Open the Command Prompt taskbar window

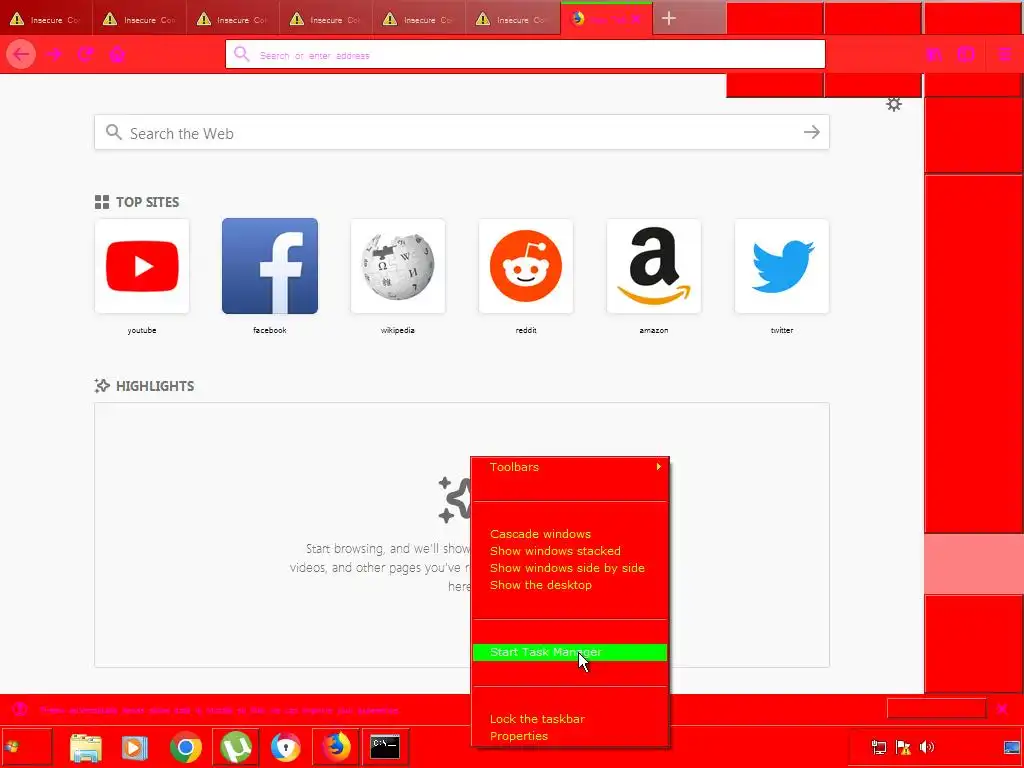click(385, 747)
